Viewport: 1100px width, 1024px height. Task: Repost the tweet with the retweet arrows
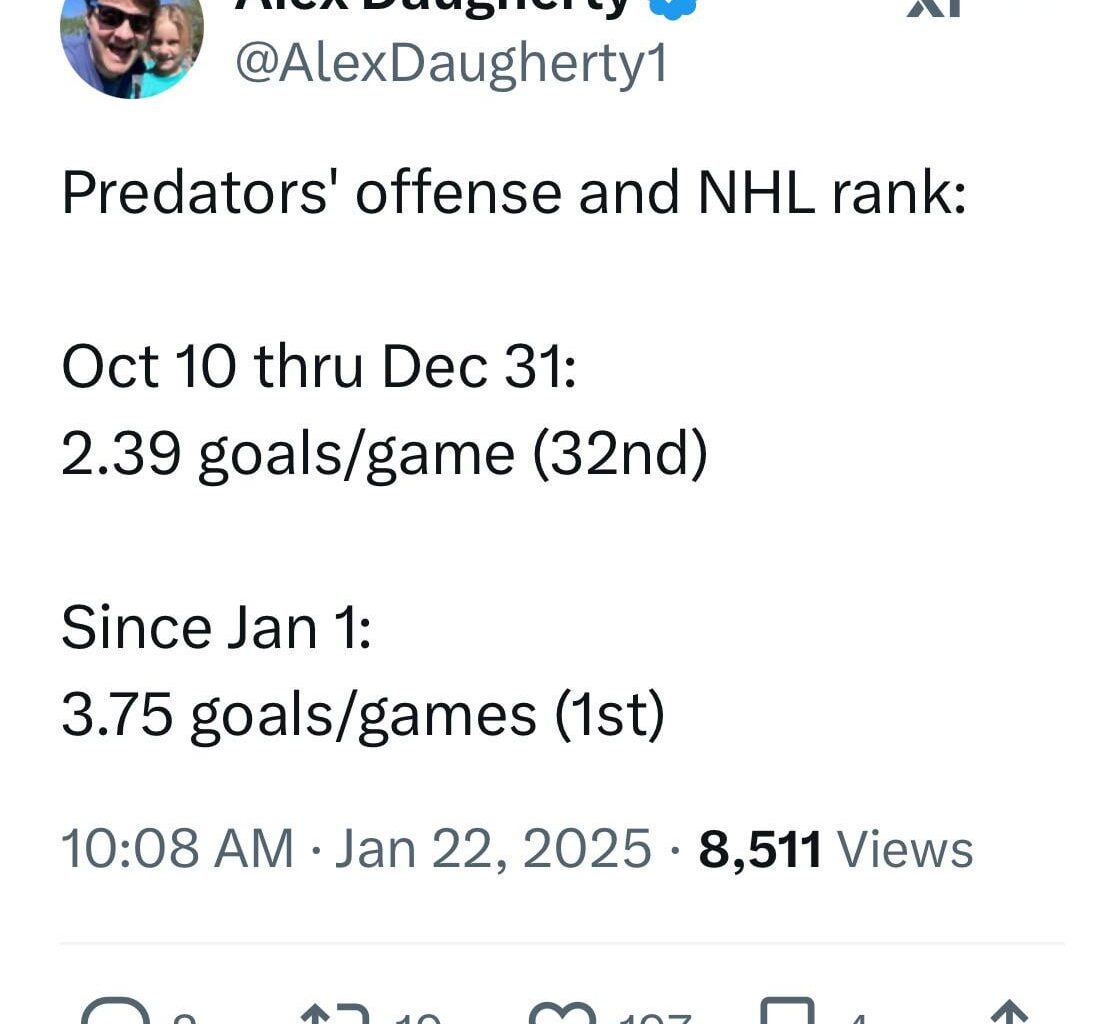coord(335,1012)
